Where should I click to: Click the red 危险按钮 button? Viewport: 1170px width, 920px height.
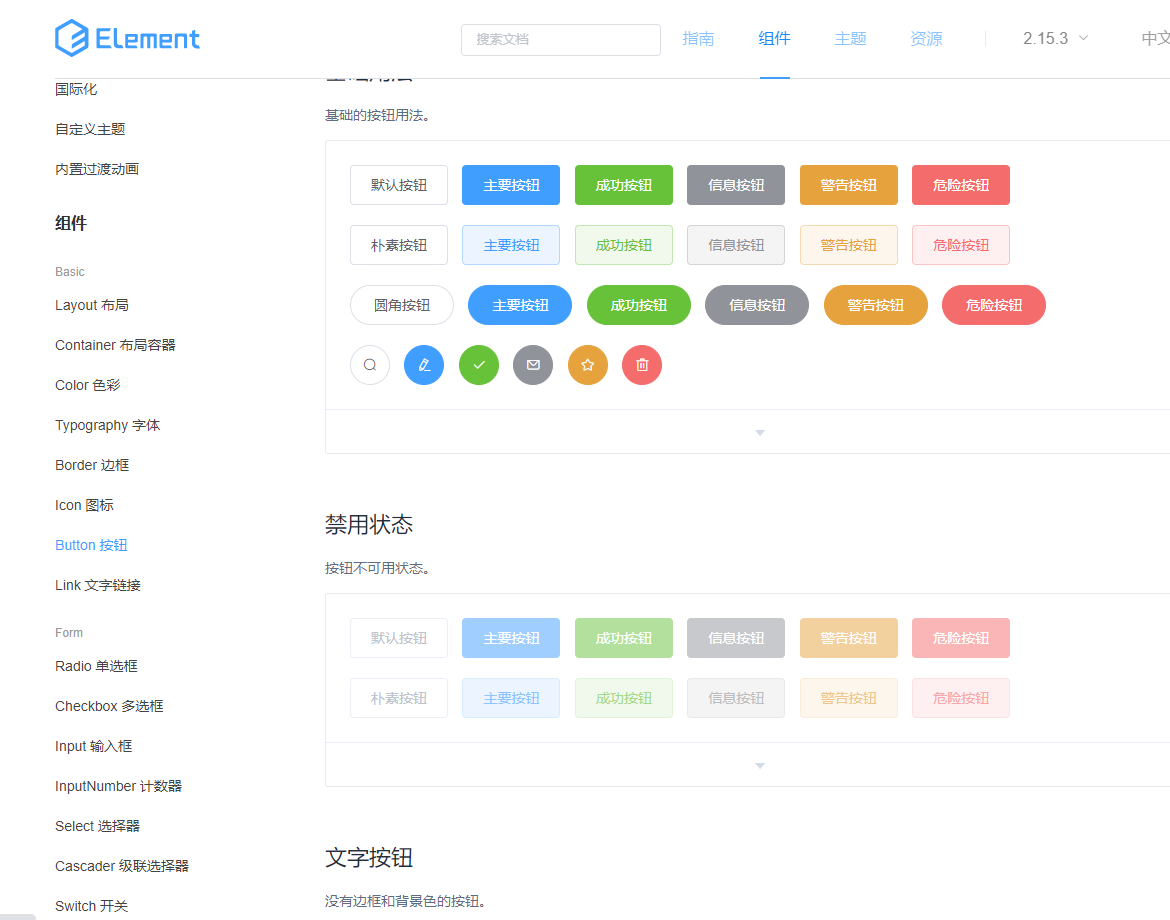(960, 185)
